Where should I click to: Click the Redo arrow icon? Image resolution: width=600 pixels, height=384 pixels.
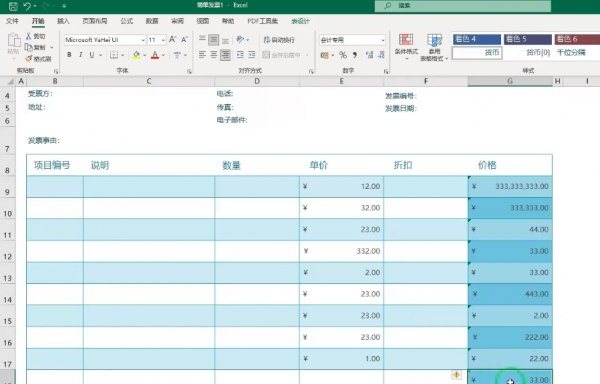(46, 6)
